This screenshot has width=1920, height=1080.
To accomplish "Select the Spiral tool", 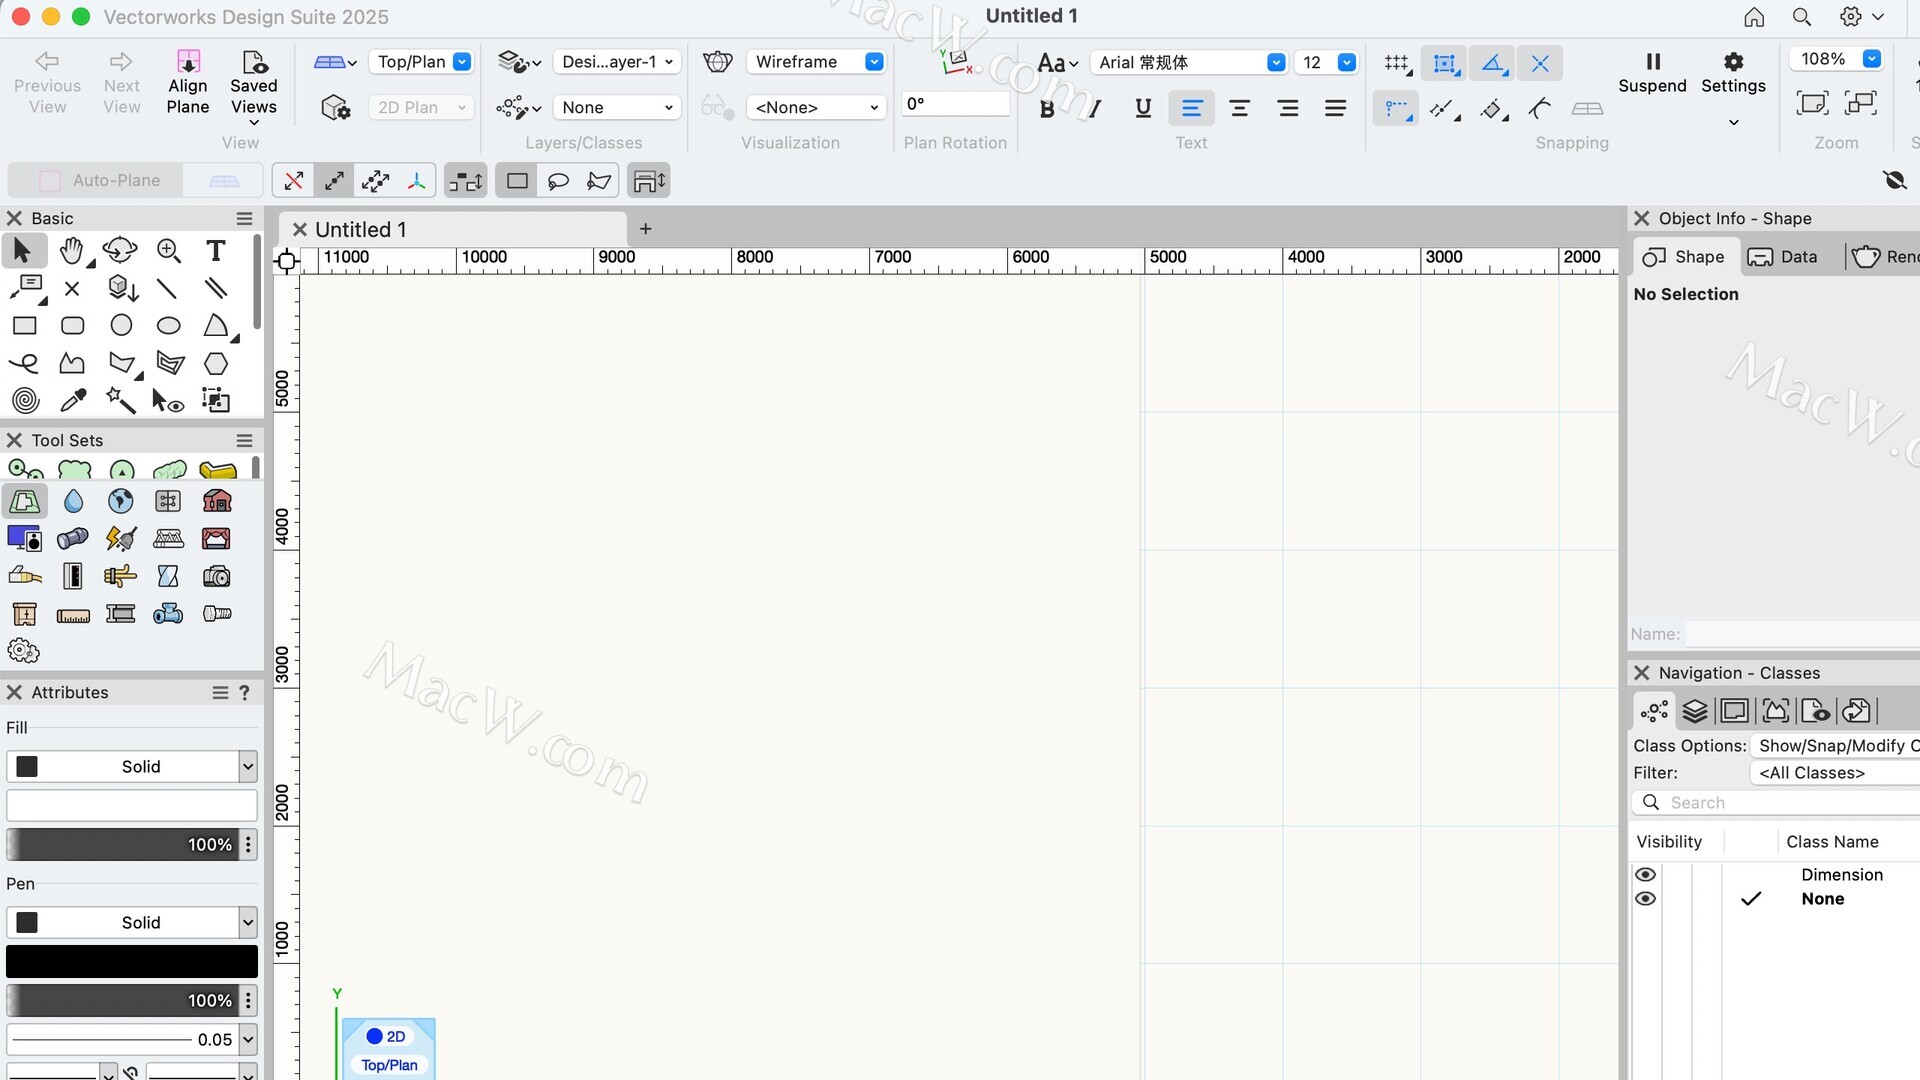I will coord(25,401).
